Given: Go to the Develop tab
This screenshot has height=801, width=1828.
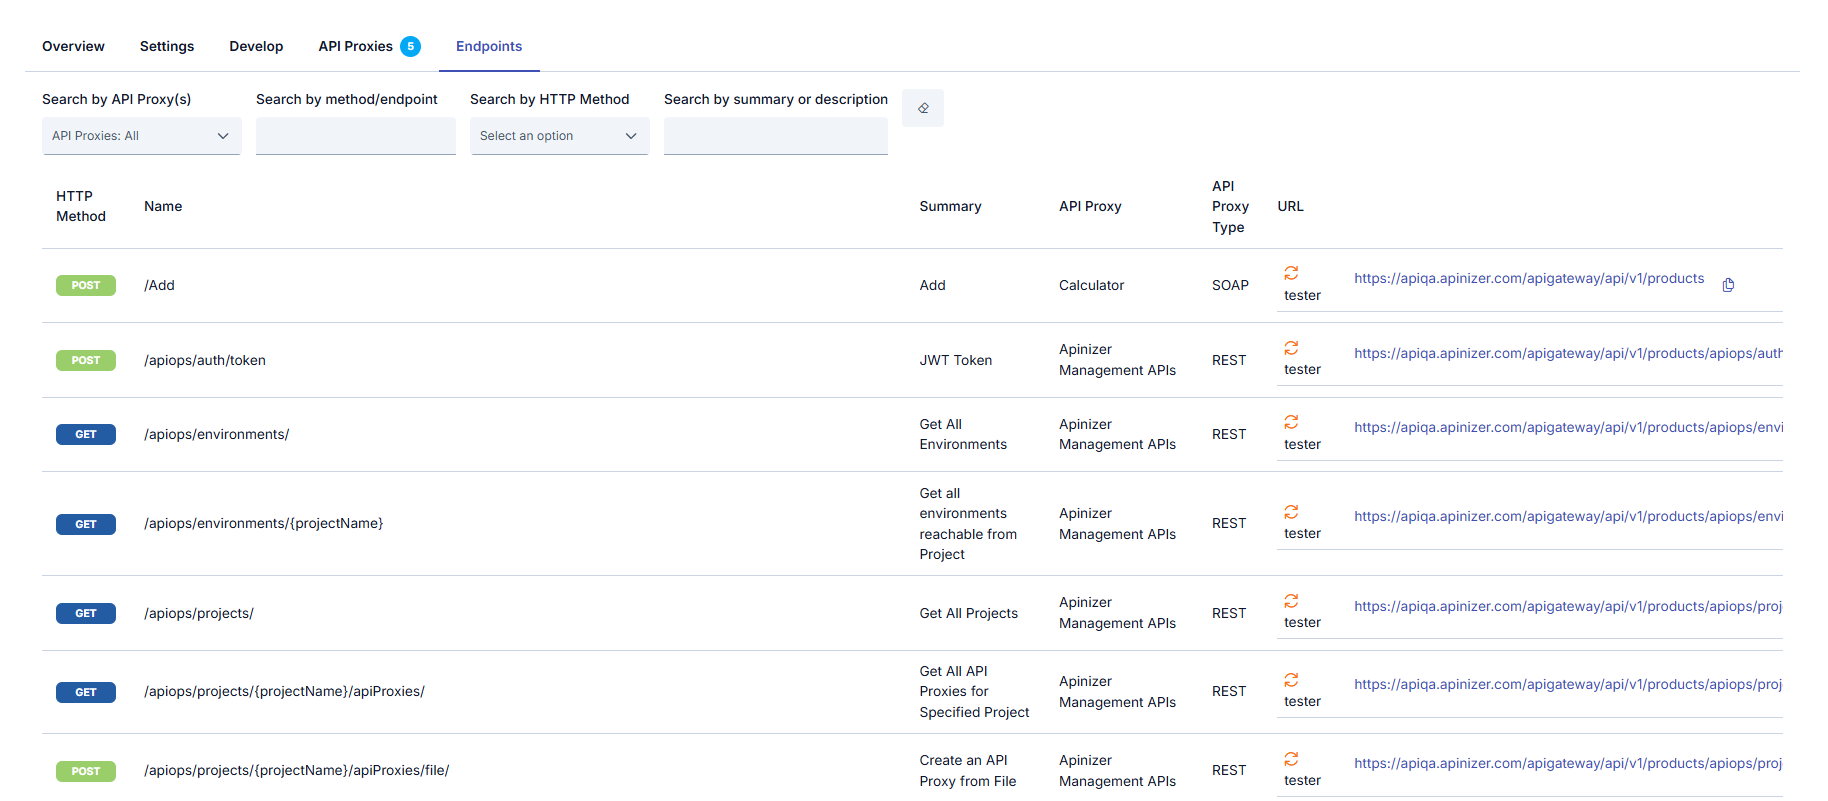Looking at the screenshot, I should 256,46.
